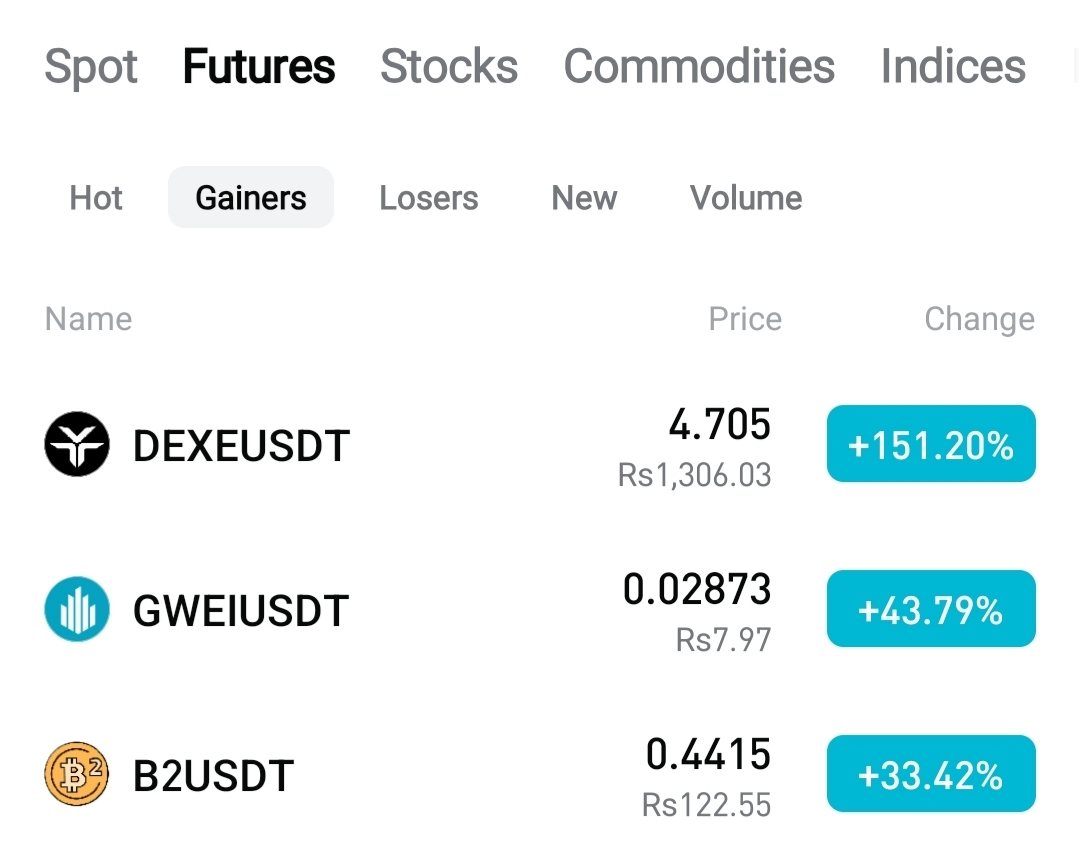
Task: Sort by the Change column header
Action: pyautogui.click(x=979, y=320)
